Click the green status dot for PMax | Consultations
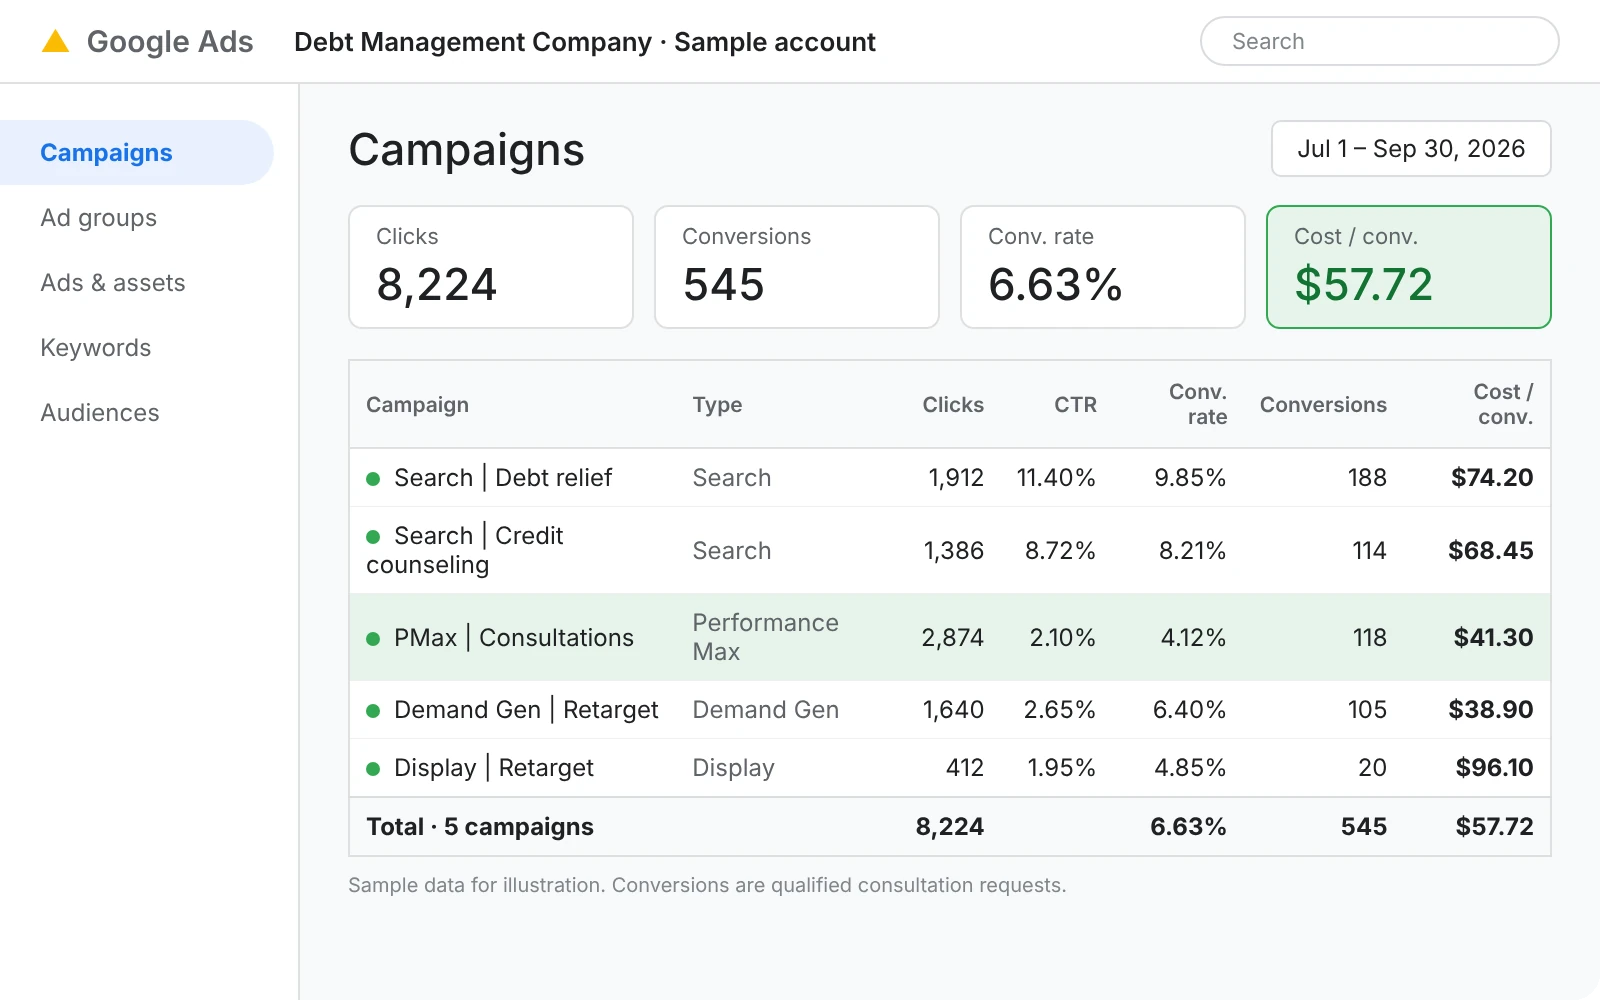Screen dimensions: 1600x1000 tap(373, 639)
